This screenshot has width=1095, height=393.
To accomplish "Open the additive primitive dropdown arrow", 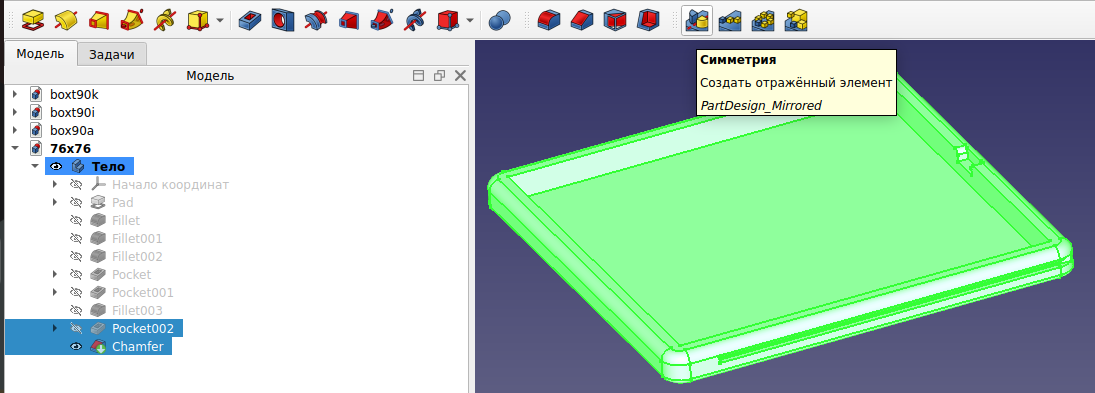I will tap(220, 20).
